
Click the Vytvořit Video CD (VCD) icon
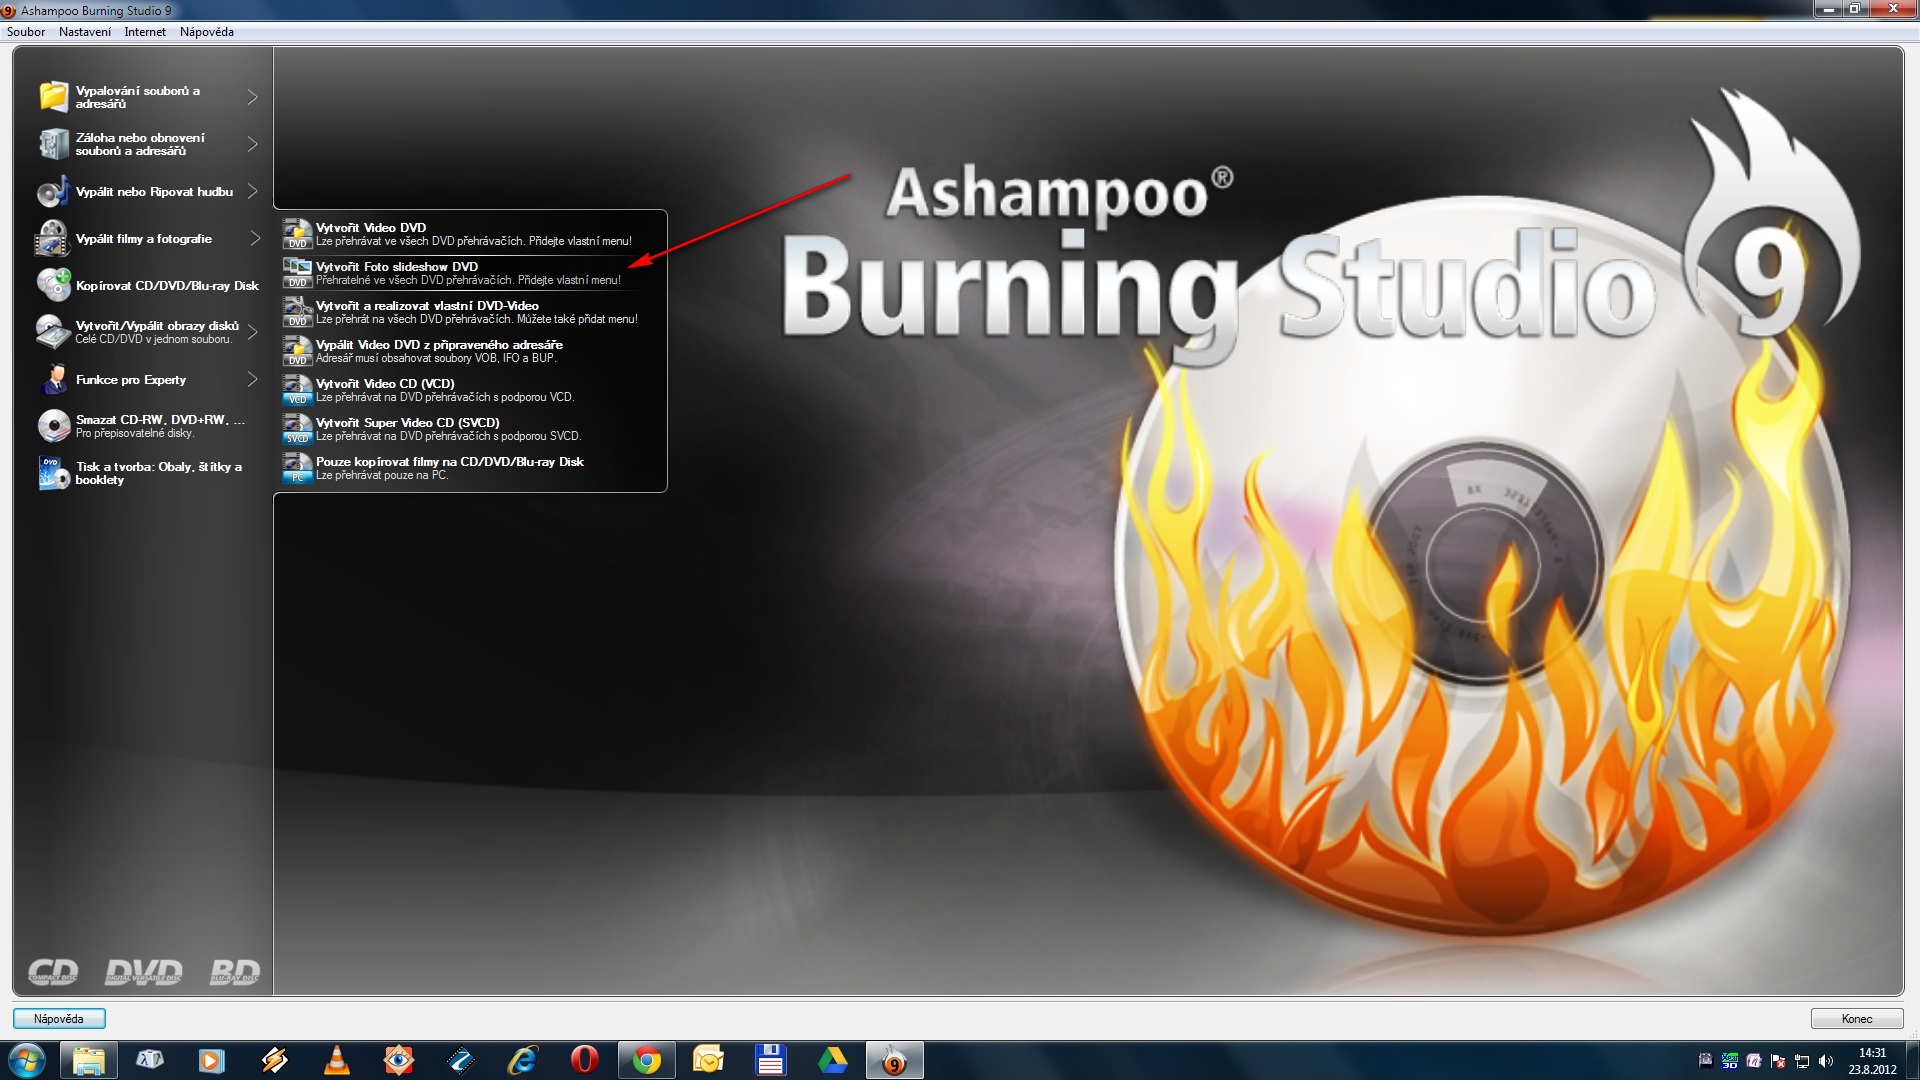point(297,390)
